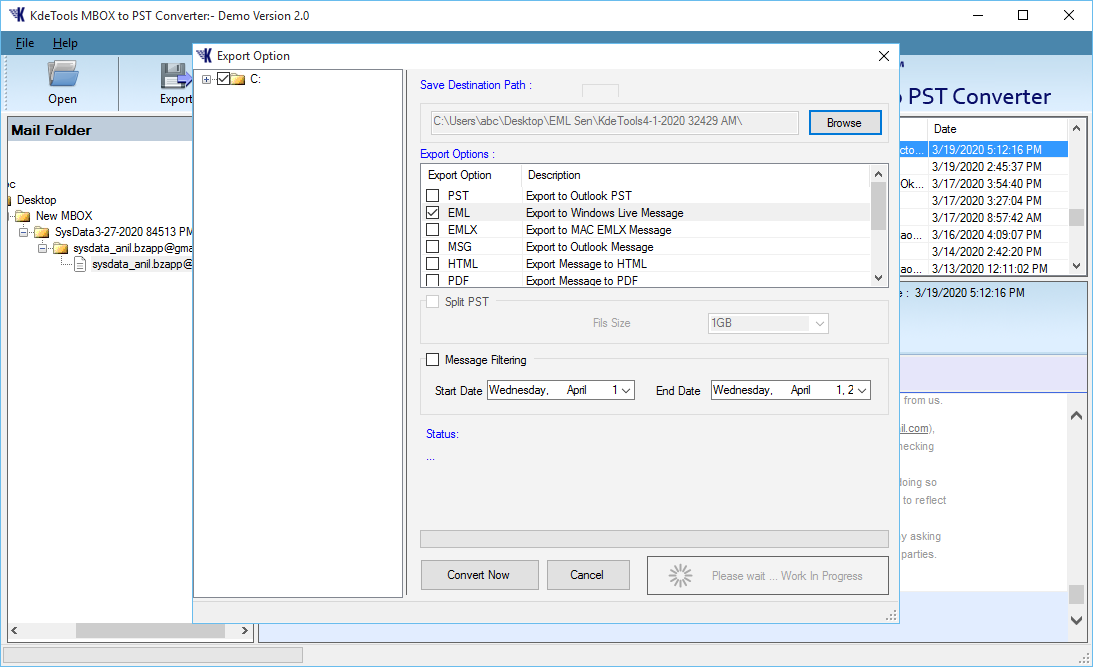Screen dimensions: 1093x667
Task: Check the PDF export option
Action: pyautogui.click(x=433, y=280)
